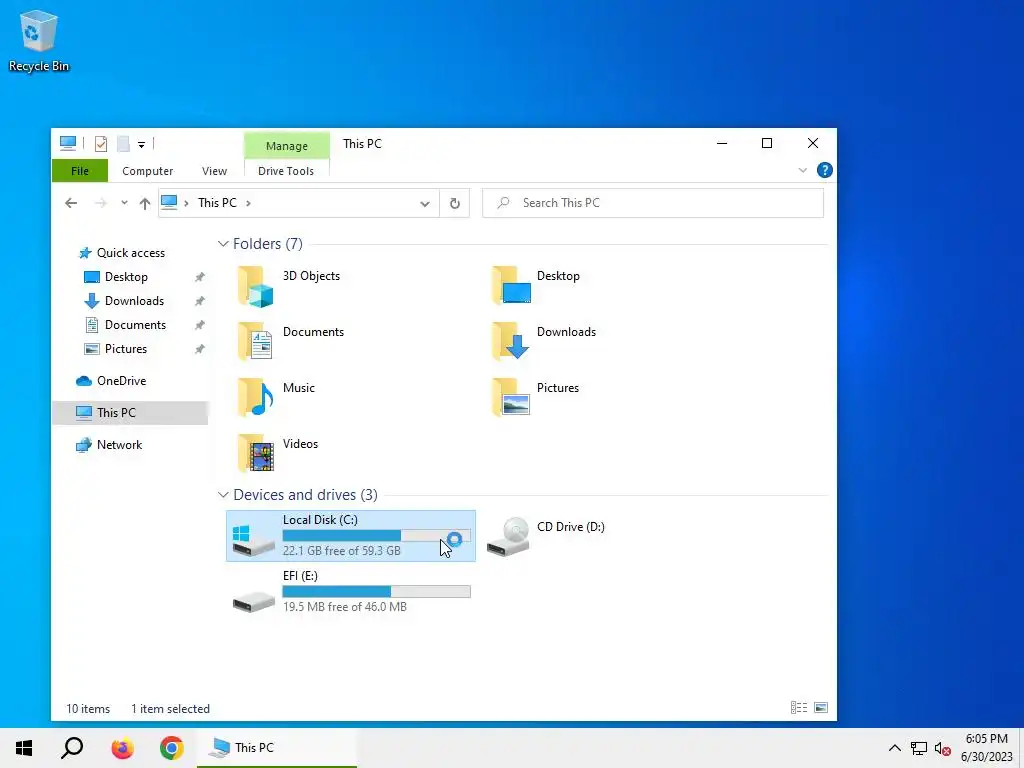Open the Windows Start menu
This screenshot has width=1024, height=768.
click(x=24, y=748)
